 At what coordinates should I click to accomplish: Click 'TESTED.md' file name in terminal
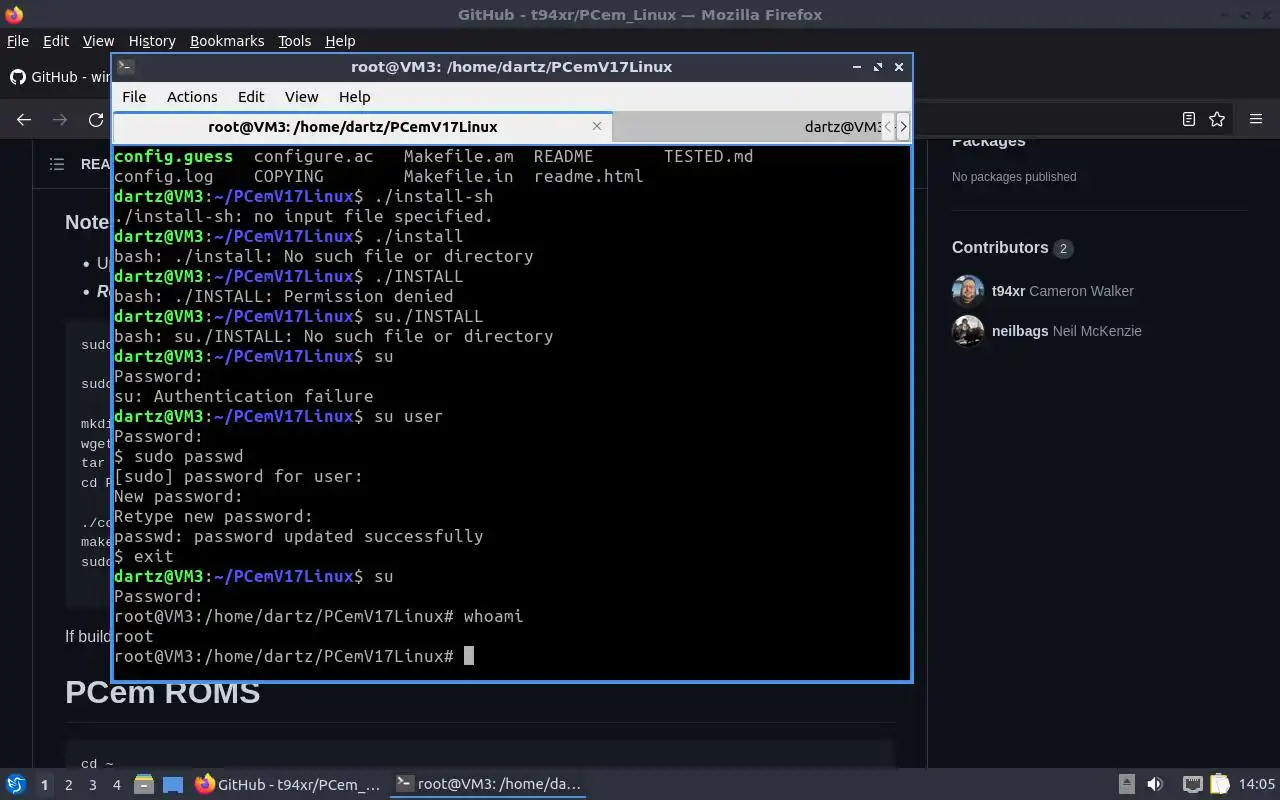[708, 156]
